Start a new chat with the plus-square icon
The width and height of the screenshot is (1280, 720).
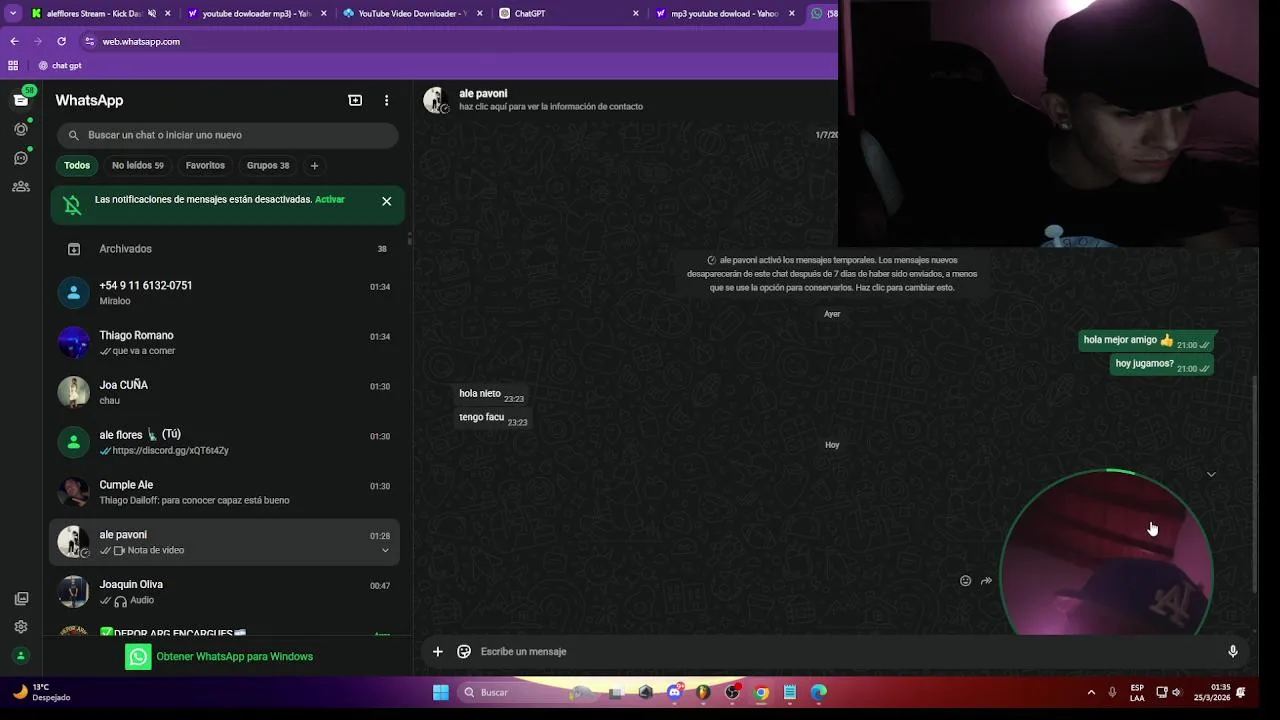[355, 100]
